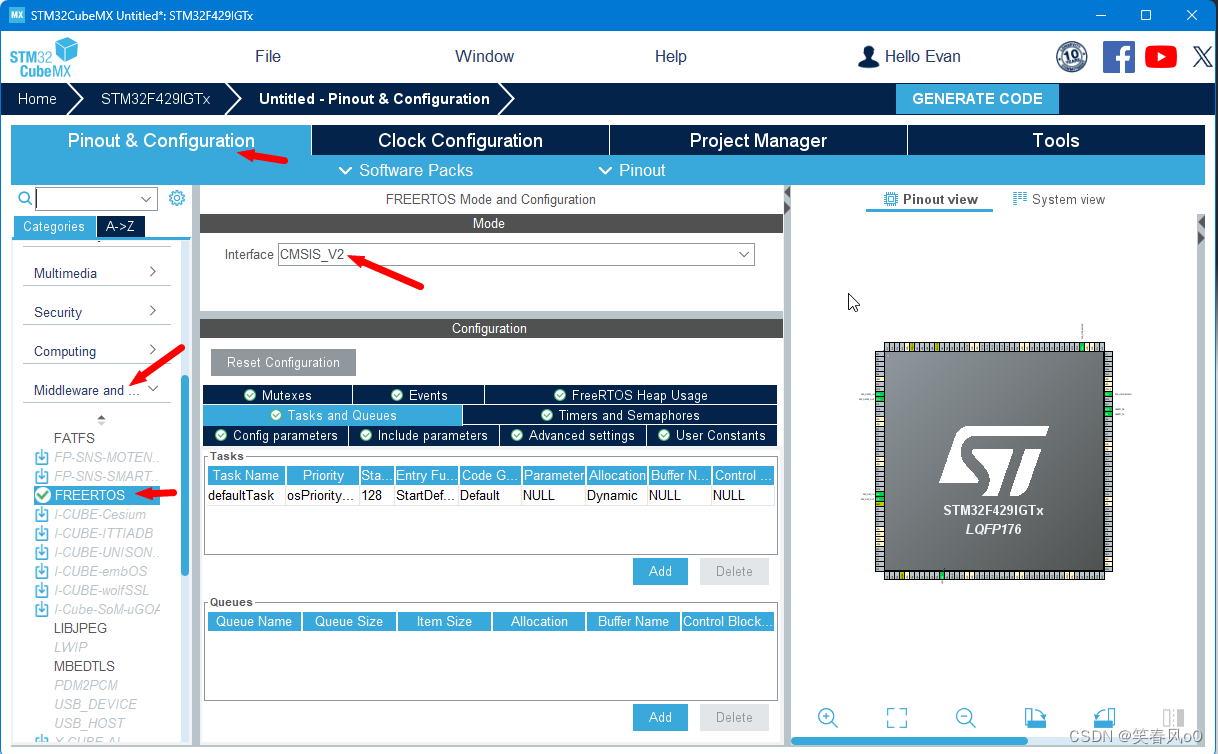Download the I-CUBE-embOS pack icon

(42, 571)
